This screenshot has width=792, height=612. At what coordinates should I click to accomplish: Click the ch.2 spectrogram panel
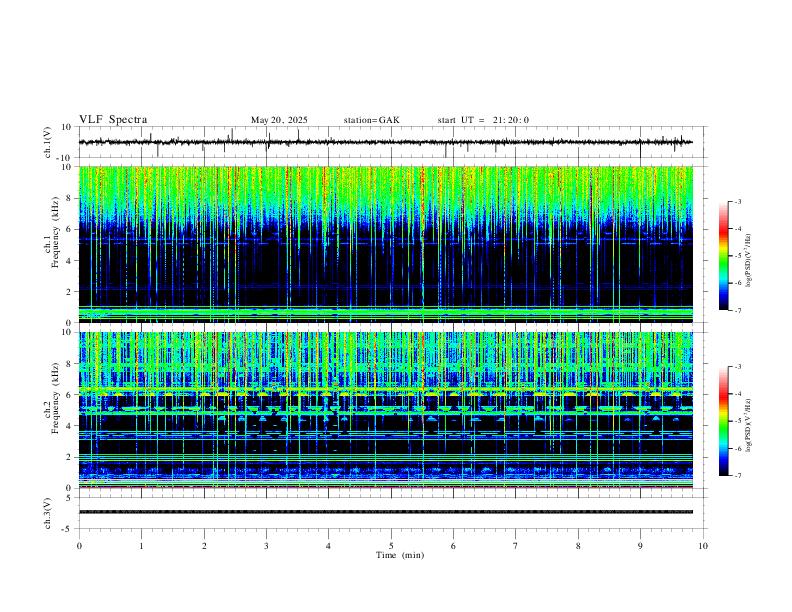pos(386,410)
